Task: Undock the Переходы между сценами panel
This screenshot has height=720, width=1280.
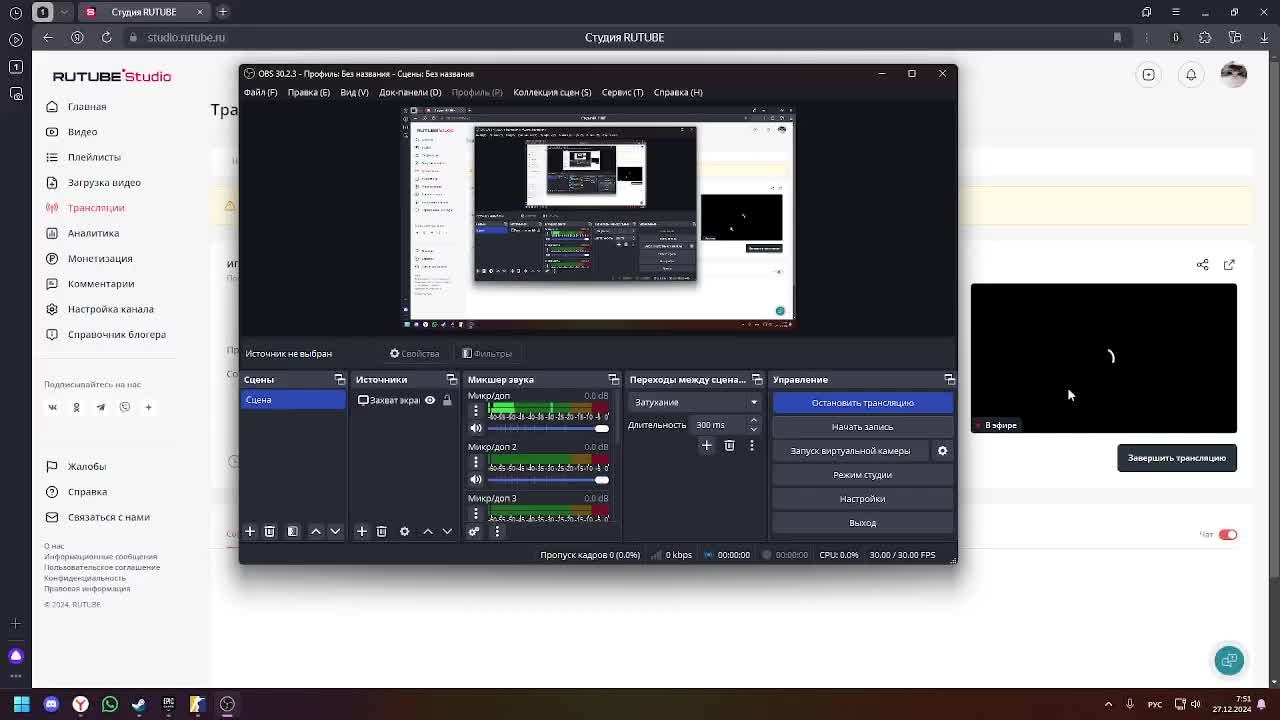Action: [x=756, y=380]
